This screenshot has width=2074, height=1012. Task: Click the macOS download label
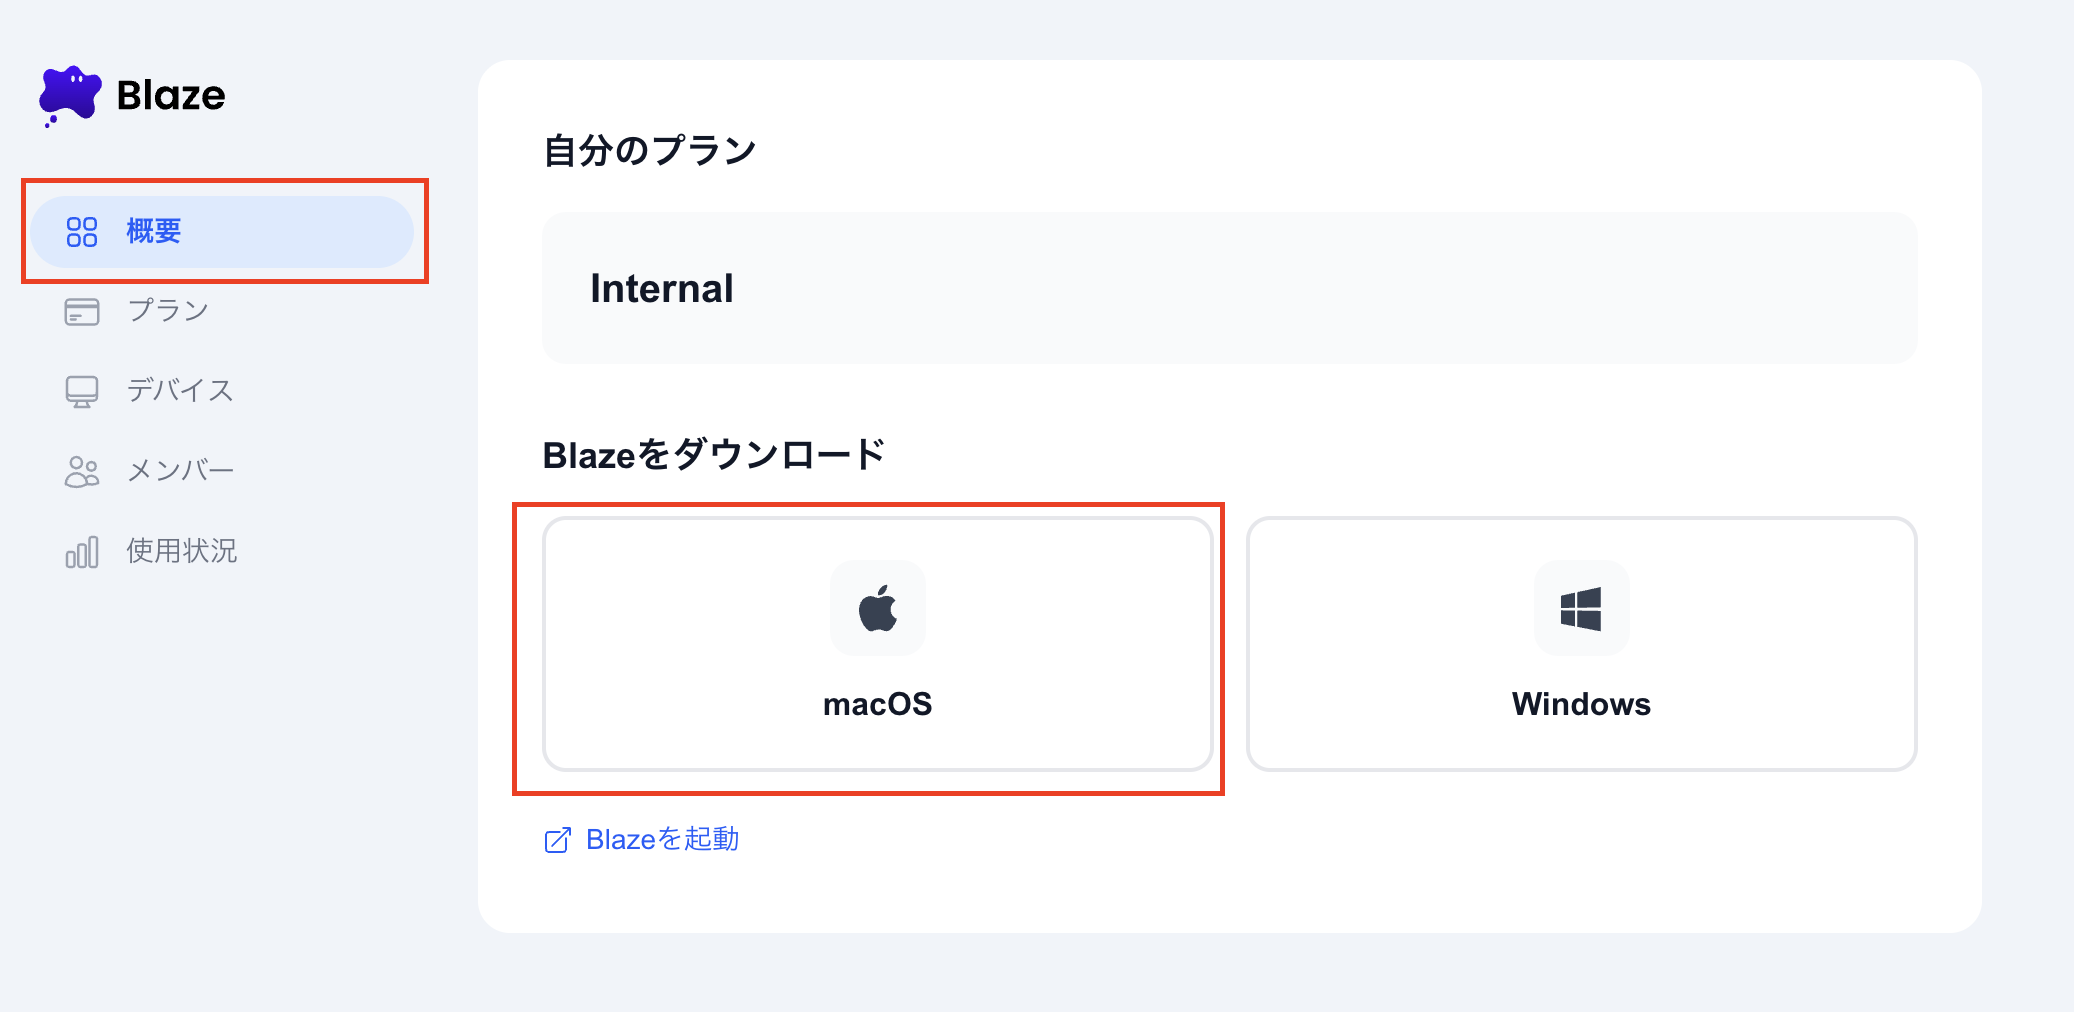(877, 704)
